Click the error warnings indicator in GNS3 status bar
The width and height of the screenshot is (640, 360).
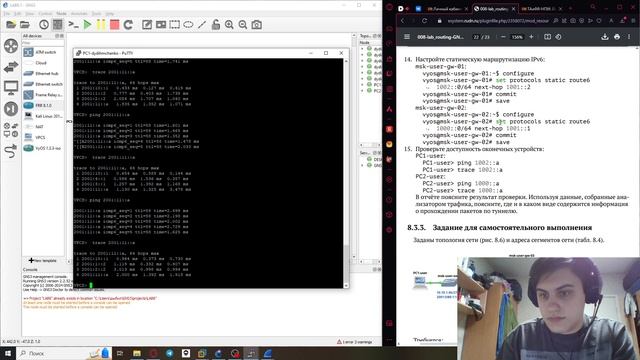(354, 342)
